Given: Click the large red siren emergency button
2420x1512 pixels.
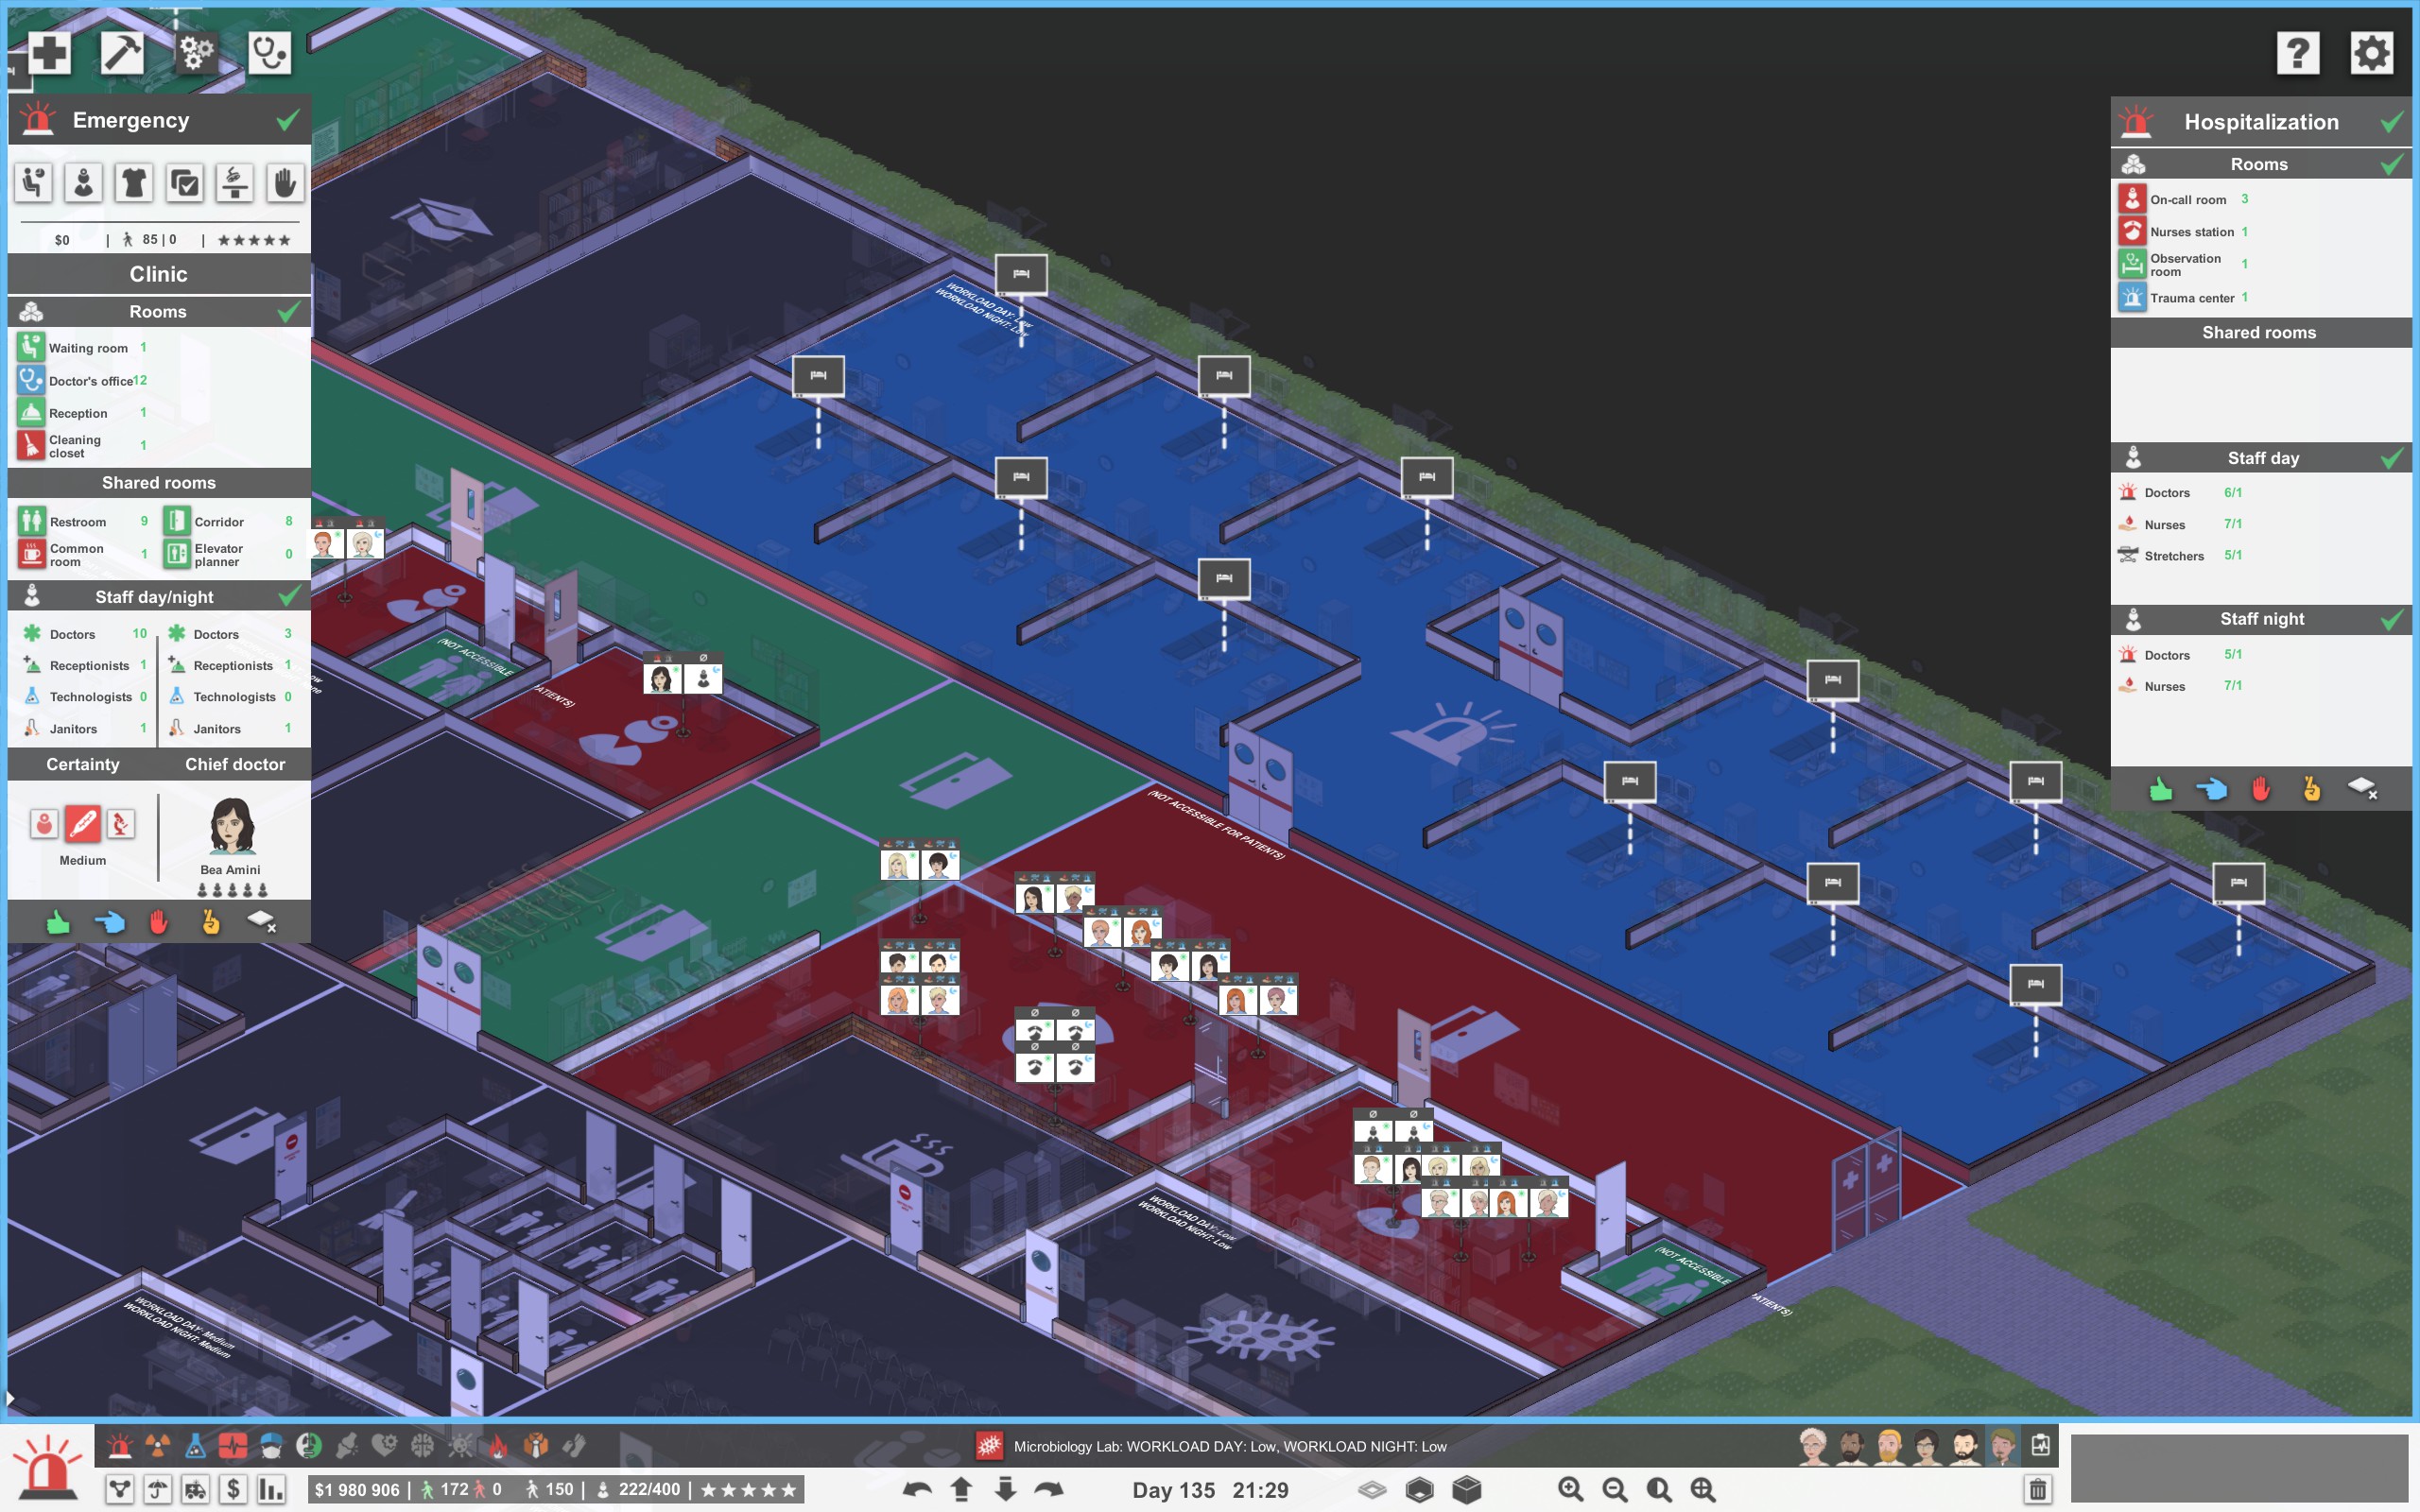Looking at the screenshot, I should click(46, 1467).
